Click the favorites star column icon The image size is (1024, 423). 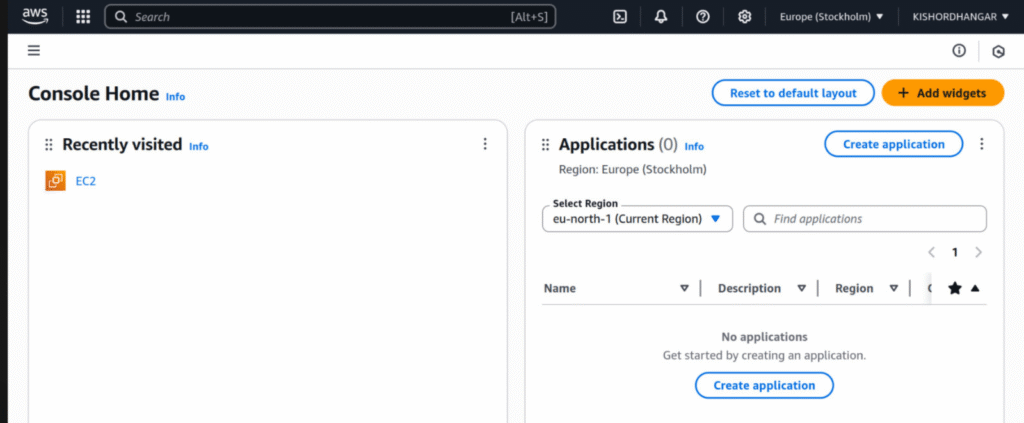tap(955, 288)
